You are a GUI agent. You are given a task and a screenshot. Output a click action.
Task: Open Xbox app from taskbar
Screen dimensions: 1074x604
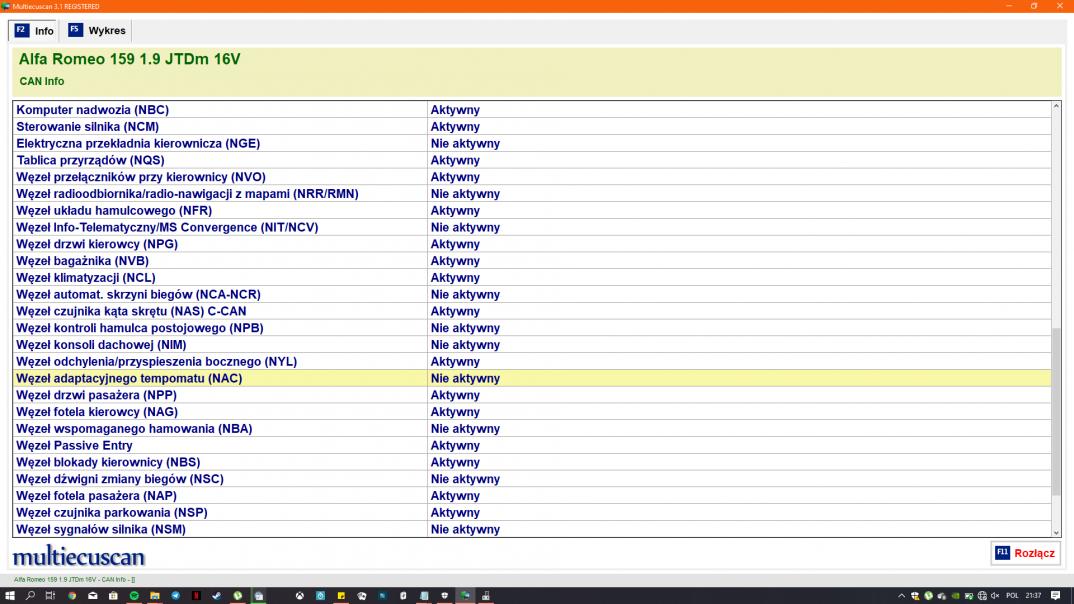(300, 596)
